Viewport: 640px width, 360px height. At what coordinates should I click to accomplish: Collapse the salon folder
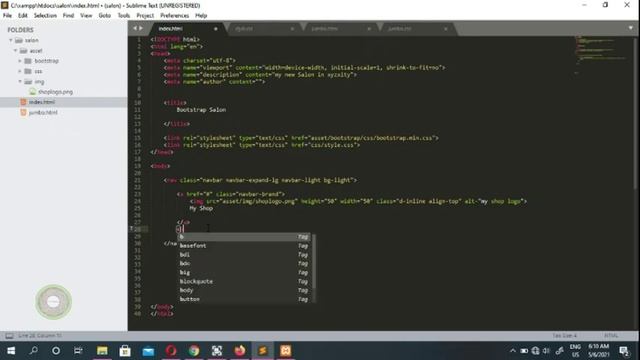coord(11,40)
